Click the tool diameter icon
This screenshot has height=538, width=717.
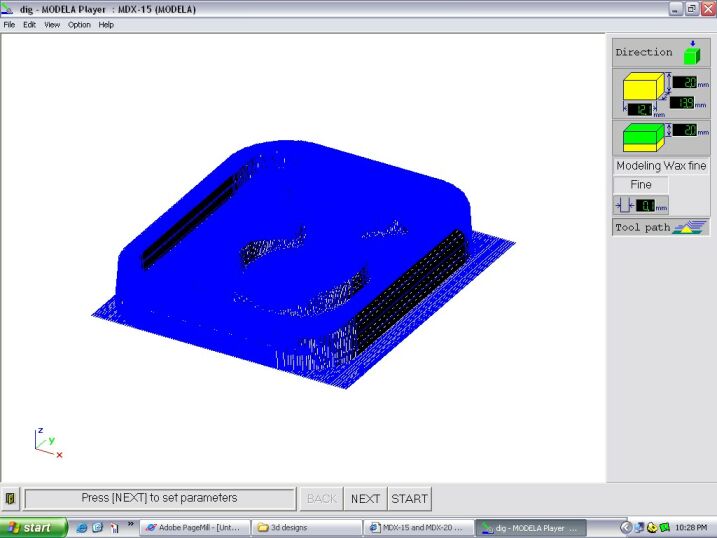pyautogui.click(x=624, y=205)
